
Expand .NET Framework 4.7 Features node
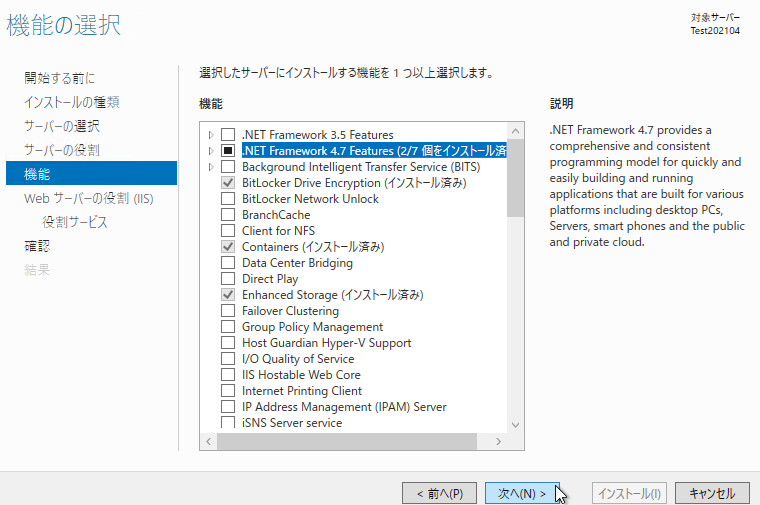pos(211,151)
